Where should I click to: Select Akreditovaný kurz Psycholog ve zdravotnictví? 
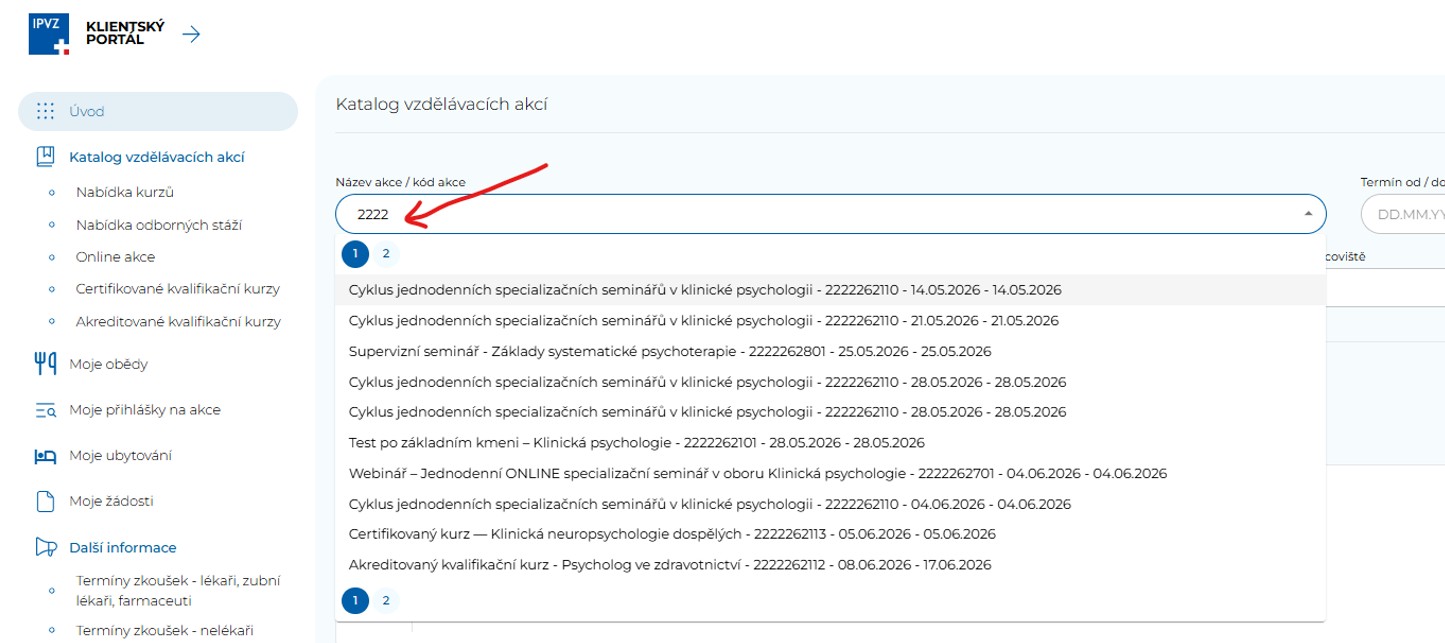point(830,565)
